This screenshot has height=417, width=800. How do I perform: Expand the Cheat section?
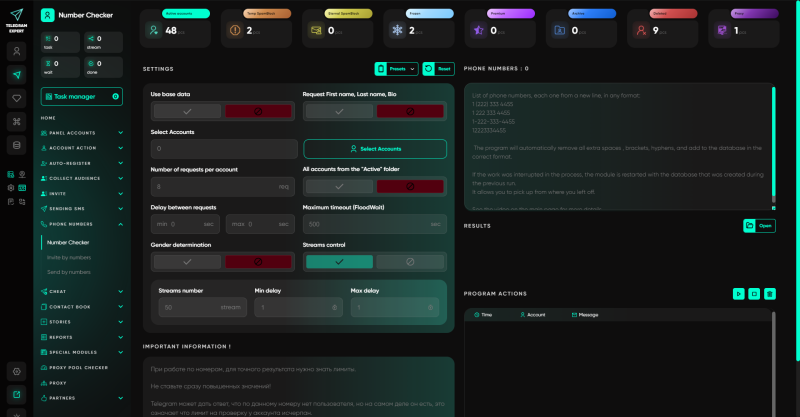(82, 291)
